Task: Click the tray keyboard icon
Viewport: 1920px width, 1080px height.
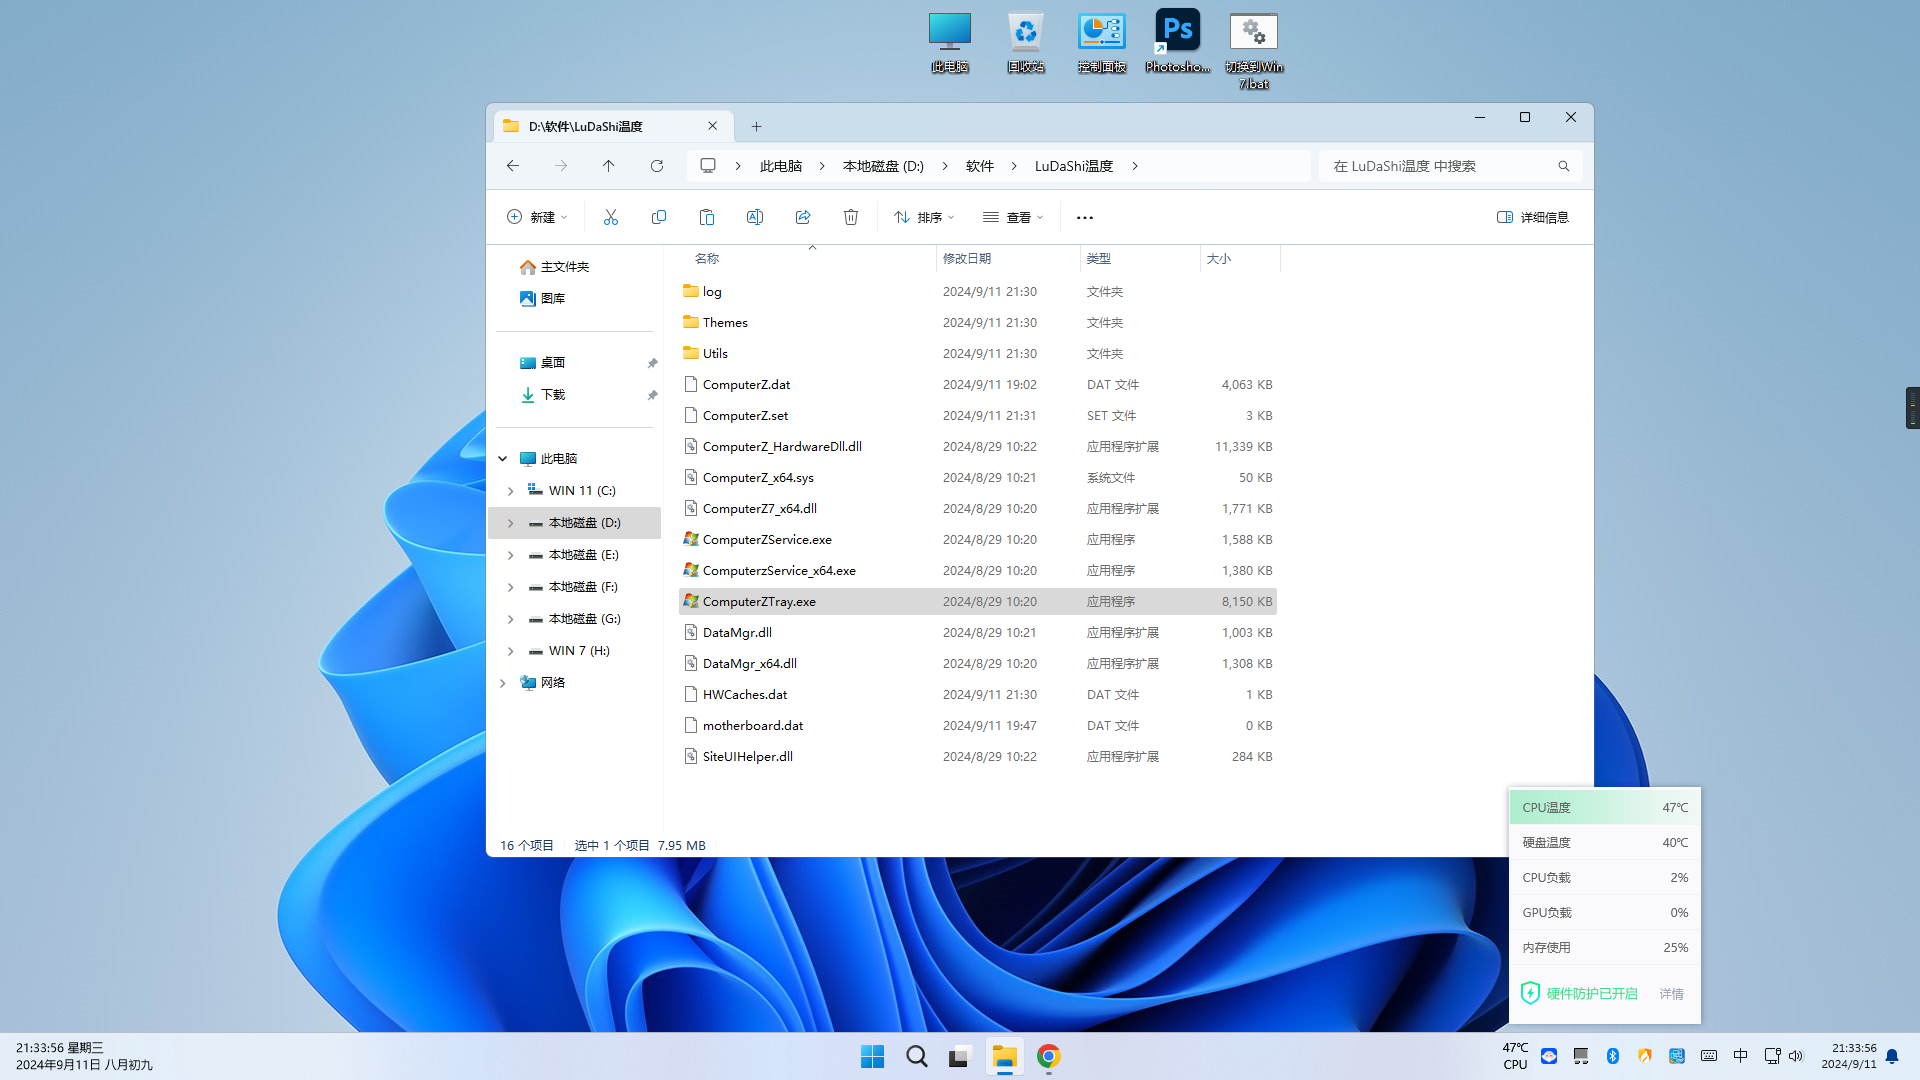Action: (1709, 1056)
